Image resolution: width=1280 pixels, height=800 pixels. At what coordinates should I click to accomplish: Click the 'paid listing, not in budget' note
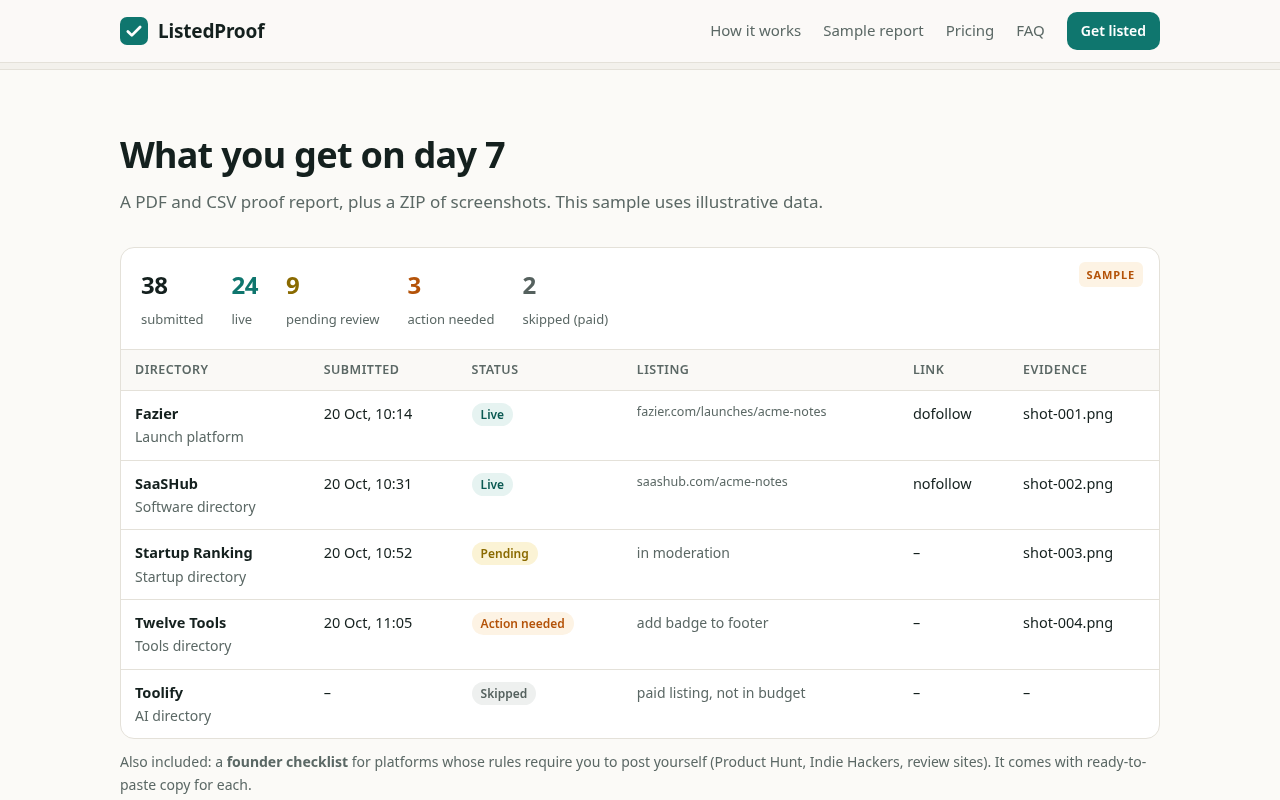721,693
